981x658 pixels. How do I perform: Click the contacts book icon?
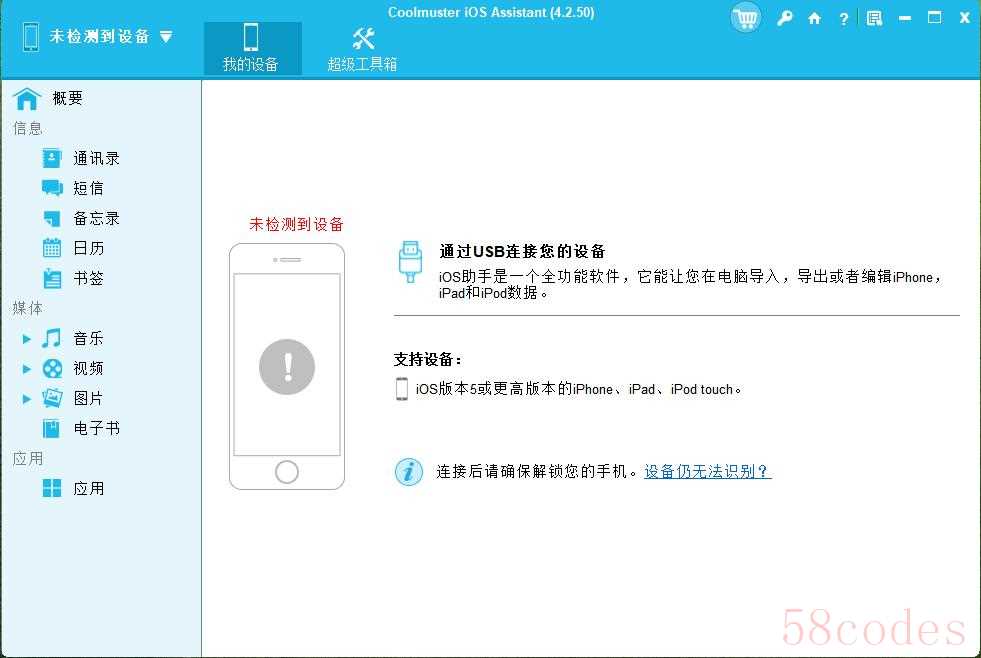click(x=52, y=158)
